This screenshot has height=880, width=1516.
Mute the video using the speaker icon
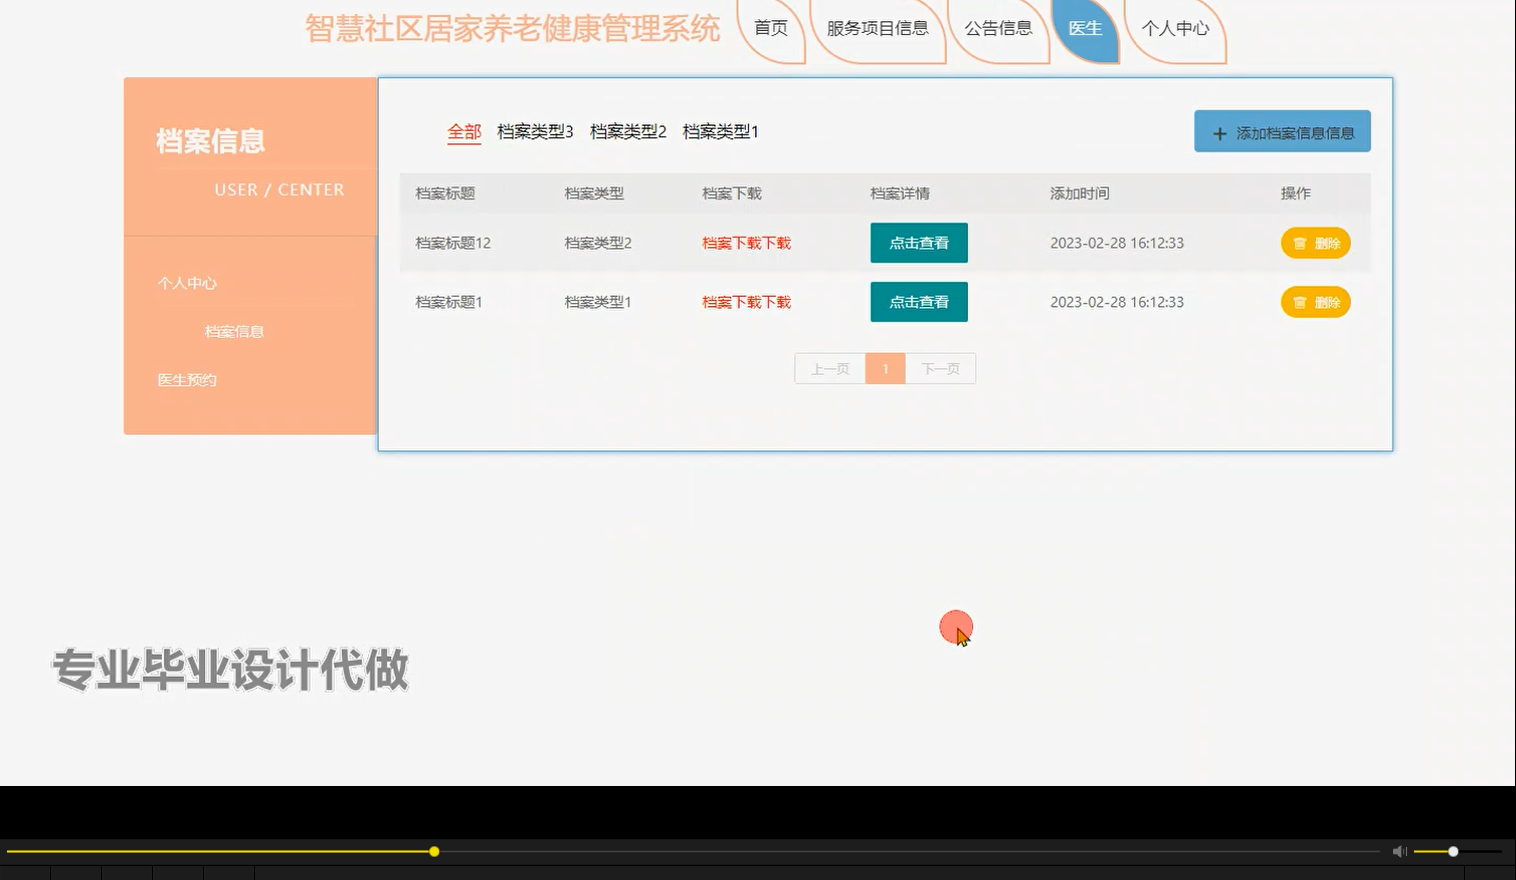point(1398,851)
